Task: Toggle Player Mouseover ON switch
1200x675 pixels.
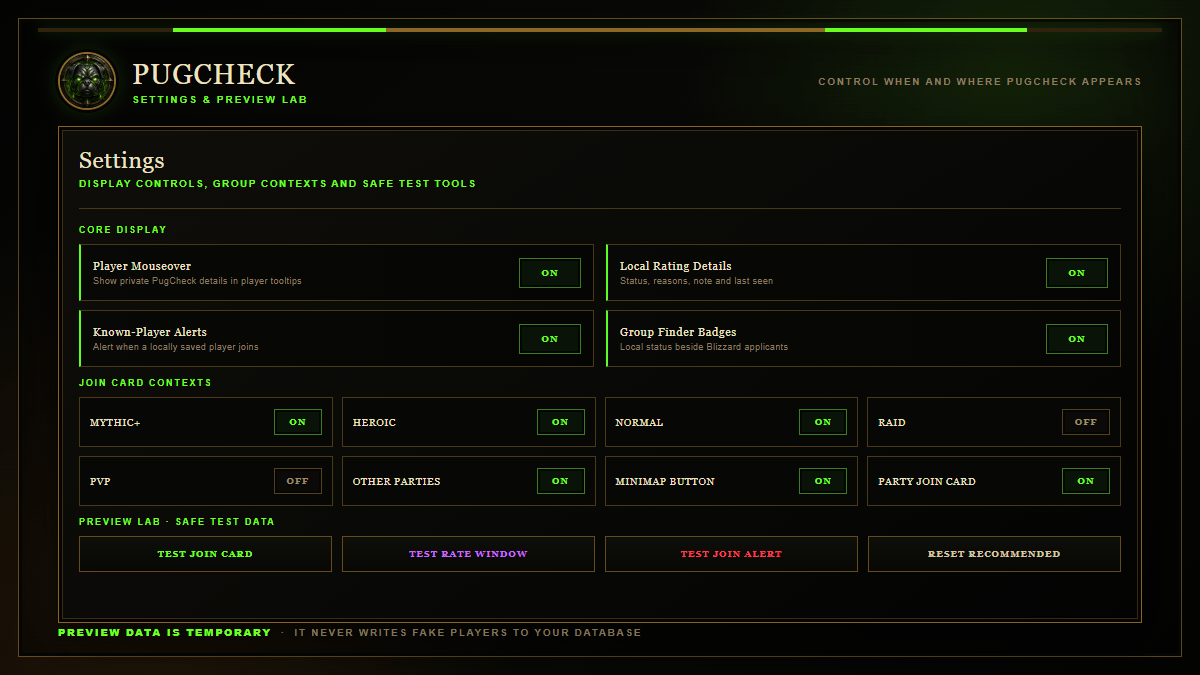Action: pos(550,273)
